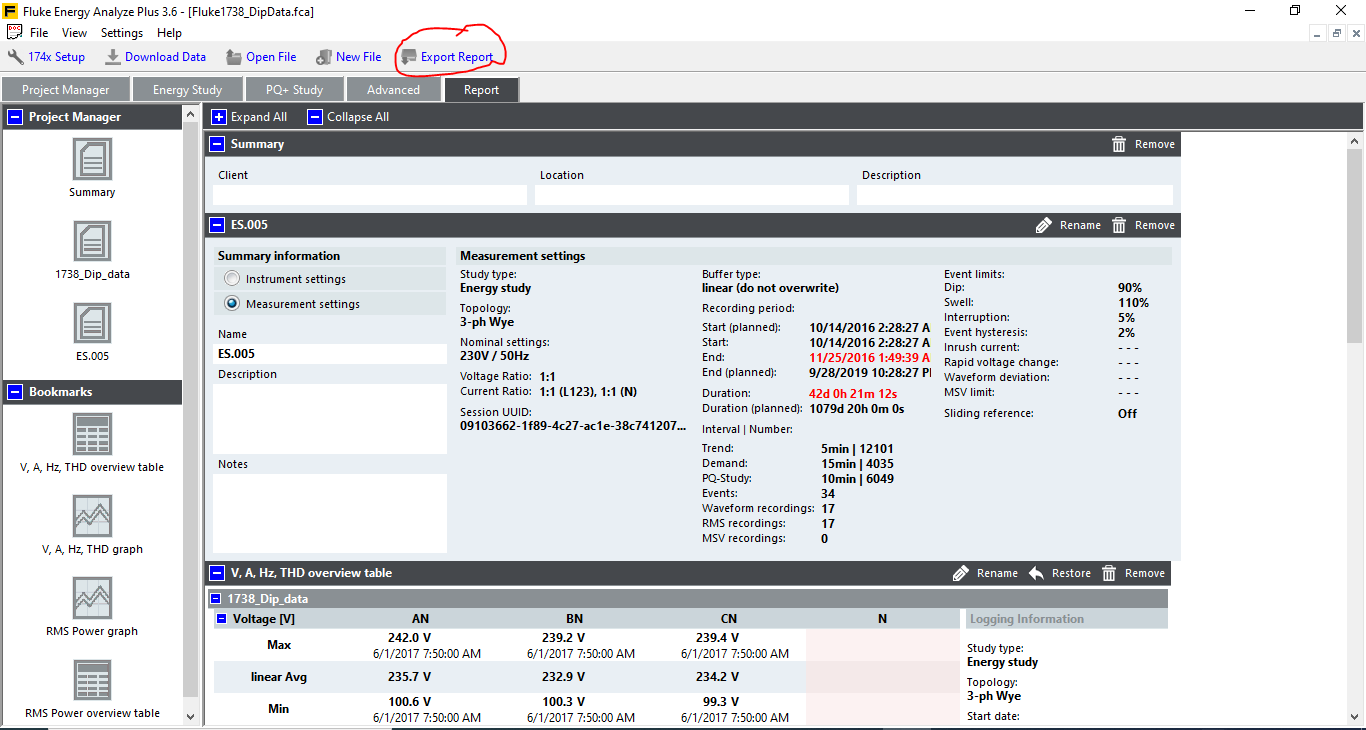The height and width of the screenshot is (730, 1366).
Task: Open RMS Power overview table bookmark
Action: pos(92,680)
